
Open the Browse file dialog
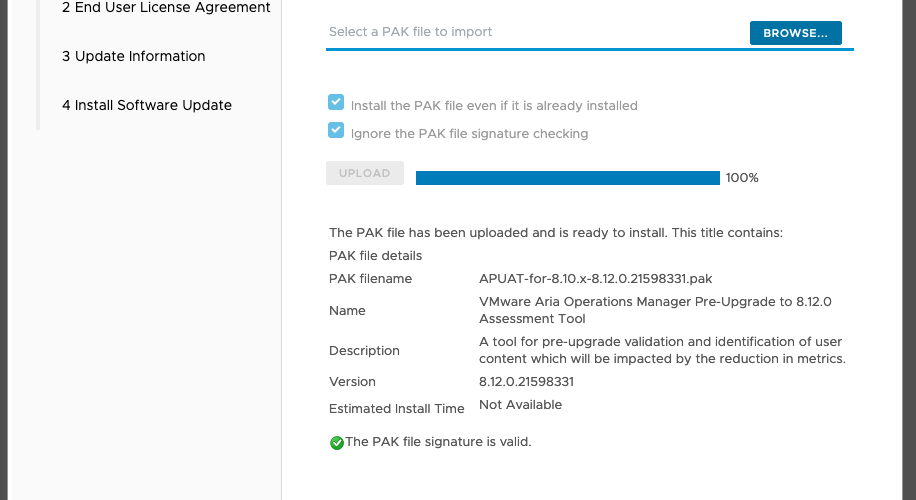click(796, 33)
